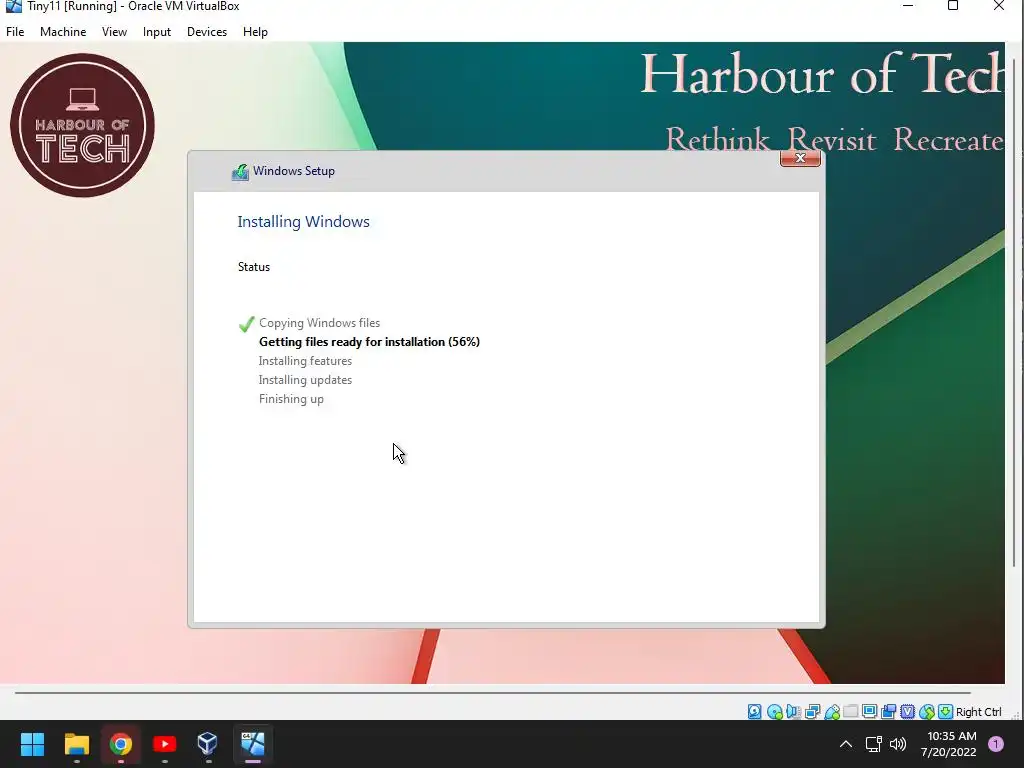Open the Windows Start menu
Viewport: 1024px width, 768px height.
32,744
